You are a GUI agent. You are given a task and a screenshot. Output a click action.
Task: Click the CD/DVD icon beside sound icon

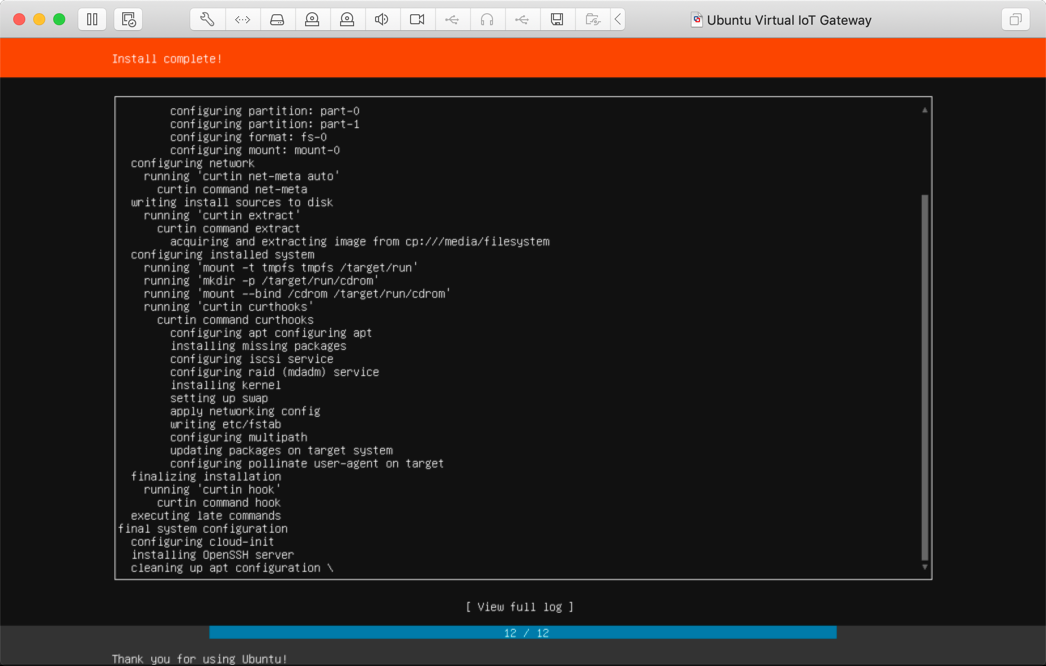click(x=347, y=19)
